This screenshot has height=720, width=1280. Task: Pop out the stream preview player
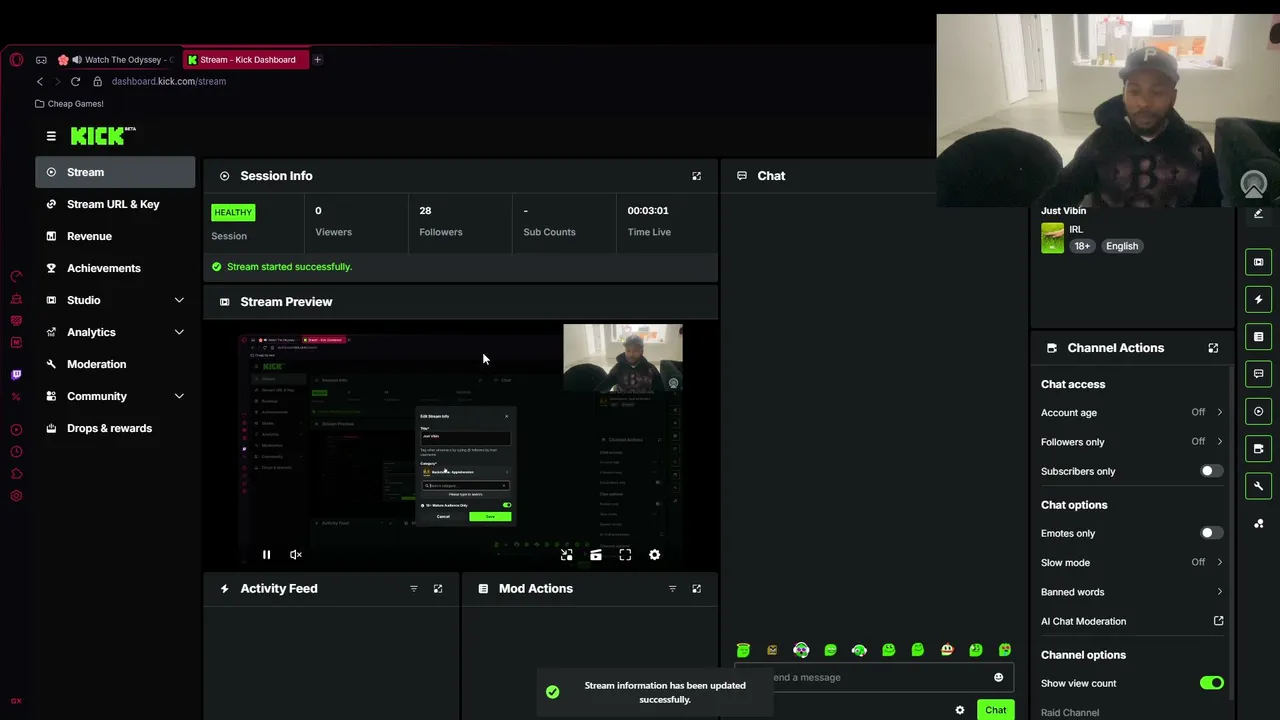(567, 555)
